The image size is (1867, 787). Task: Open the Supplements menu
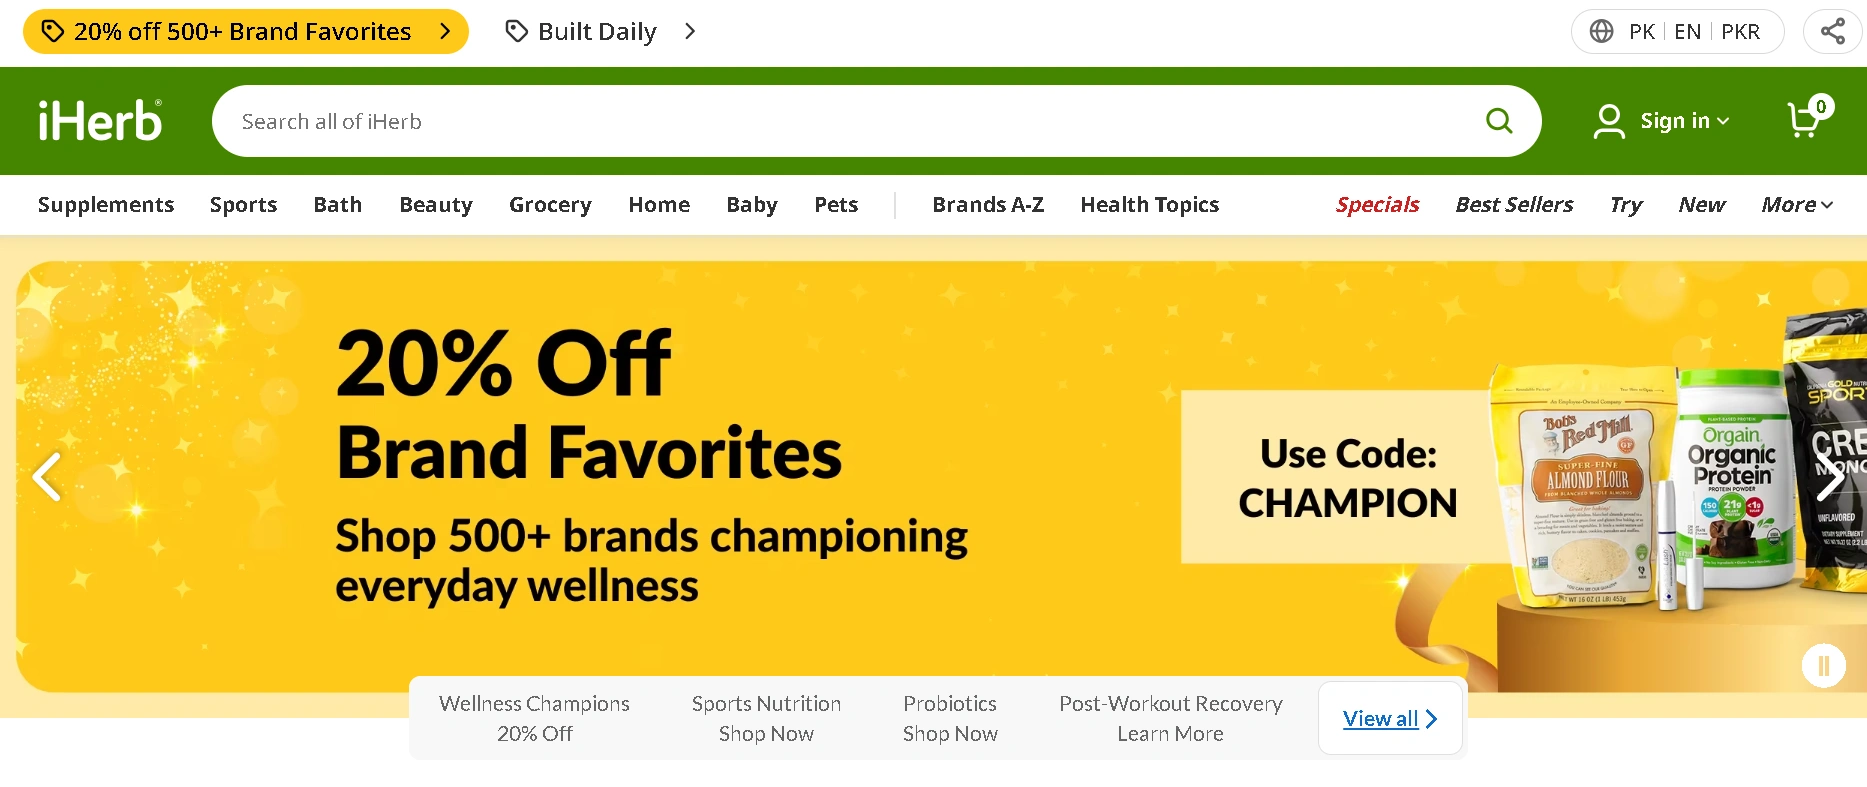pos(106,205)
